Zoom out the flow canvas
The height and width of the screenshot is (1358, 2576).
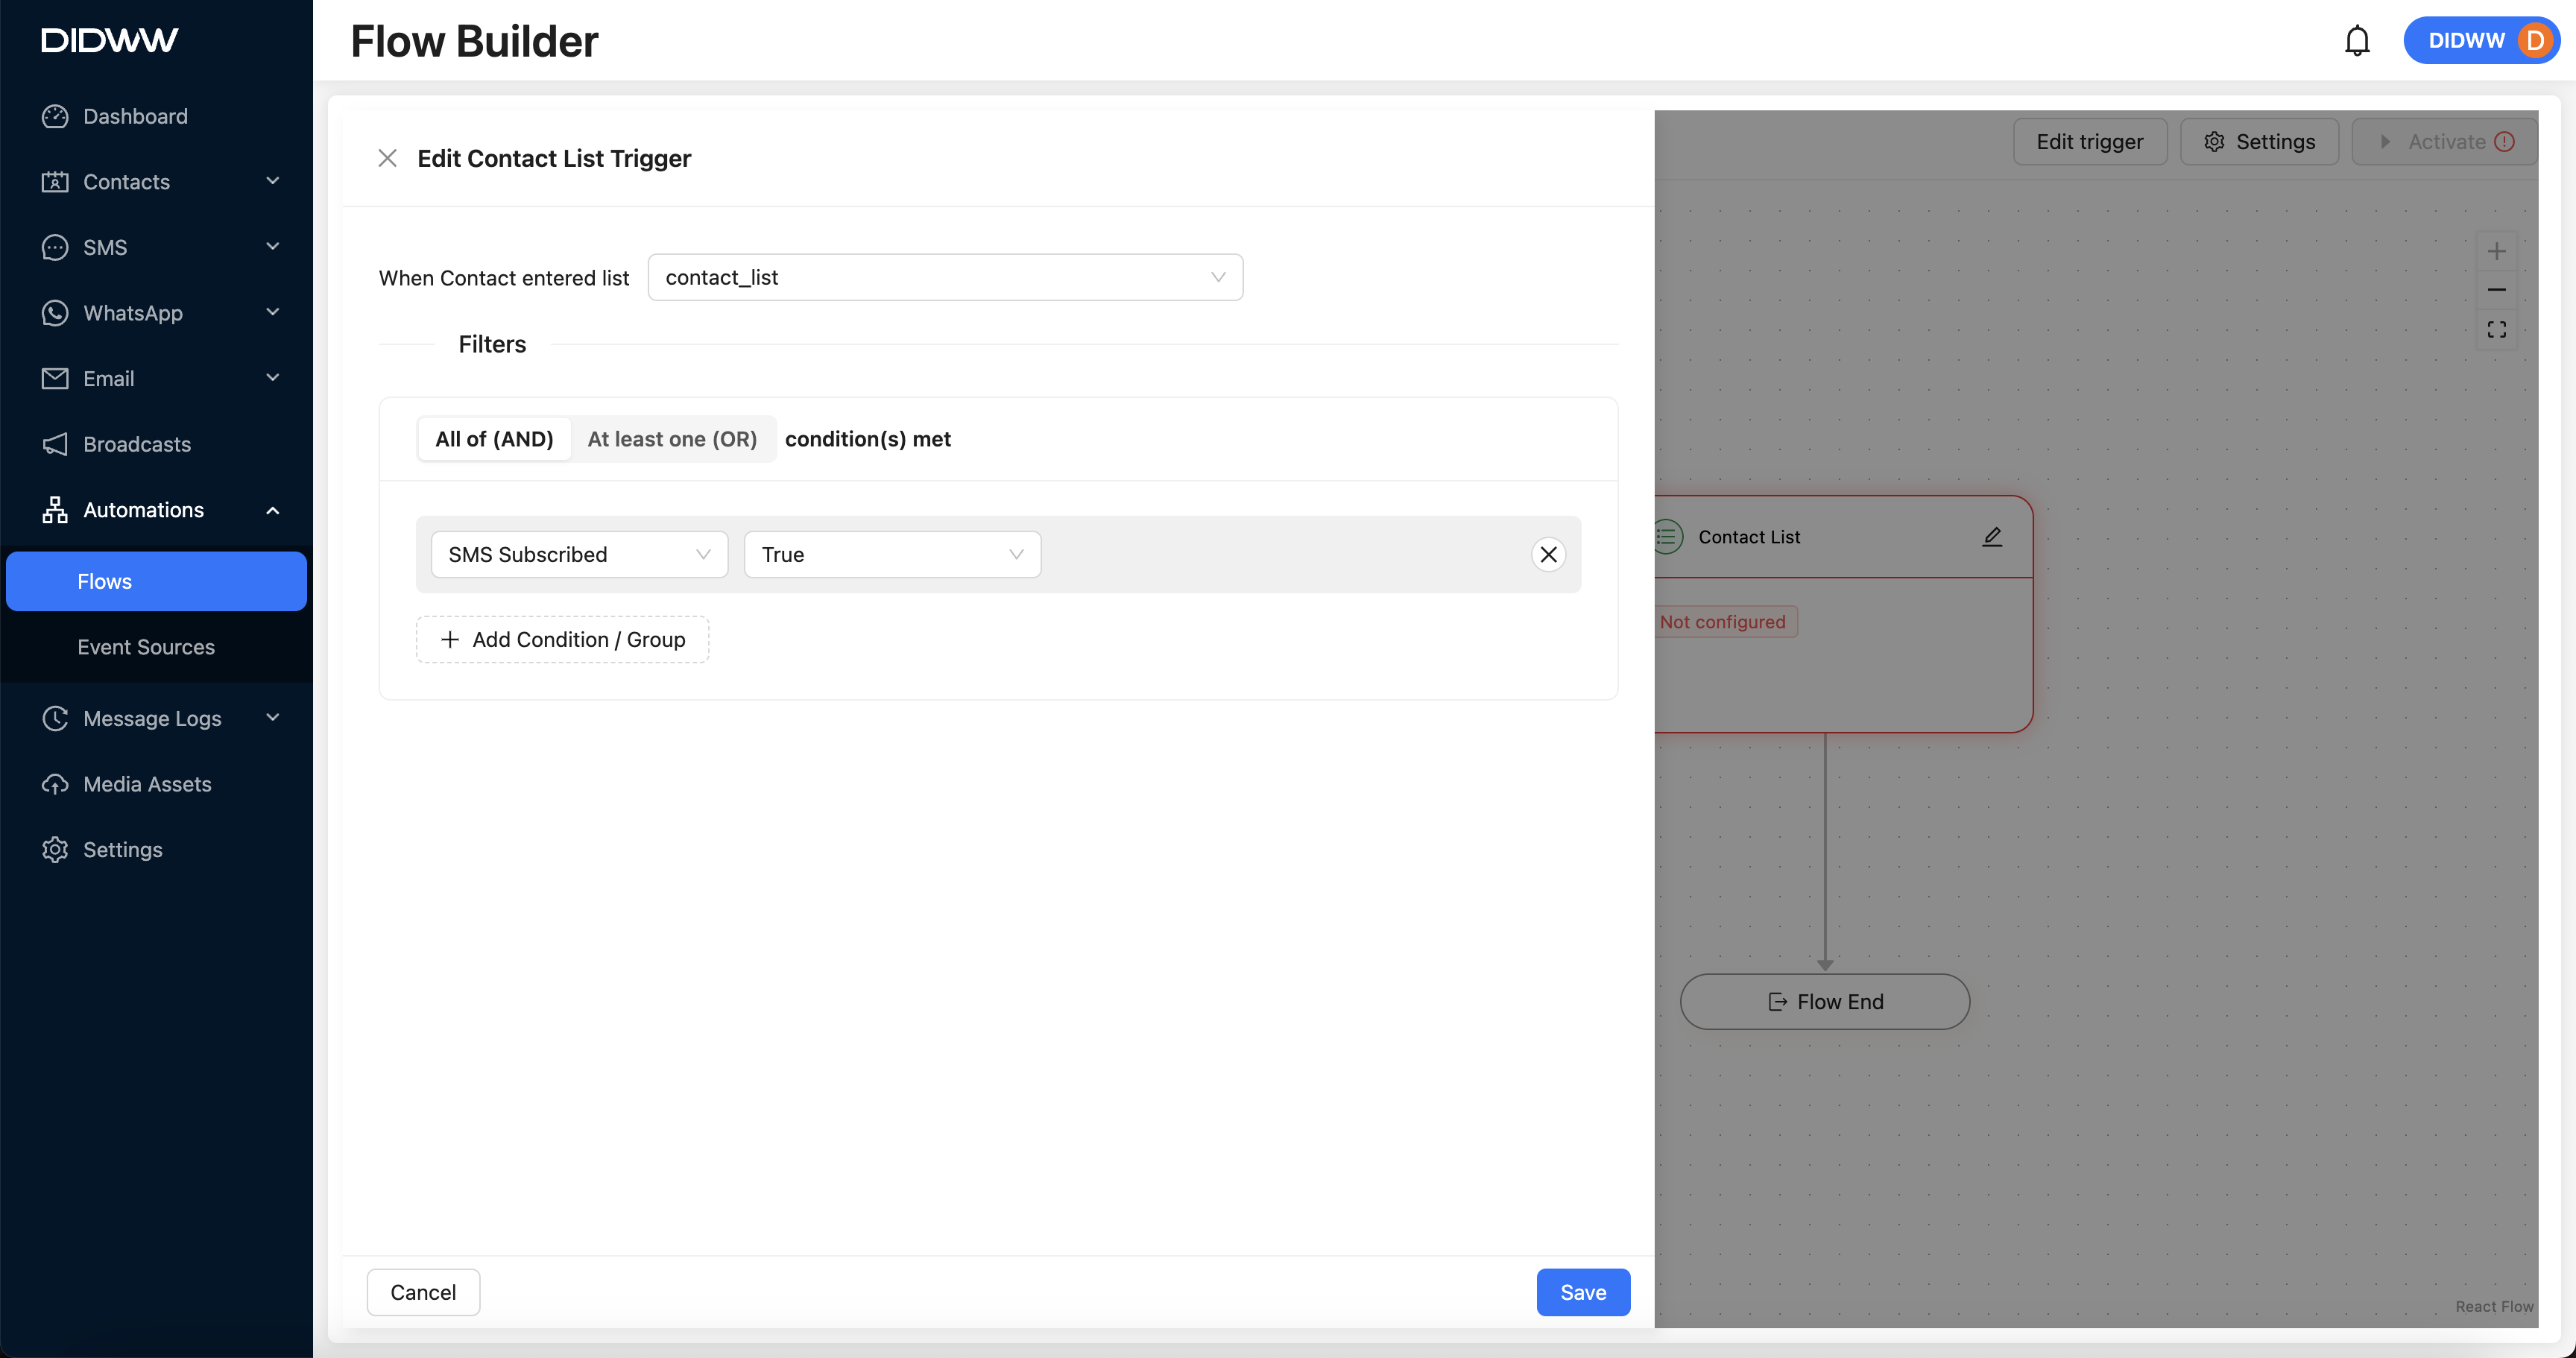(2496, 290)
